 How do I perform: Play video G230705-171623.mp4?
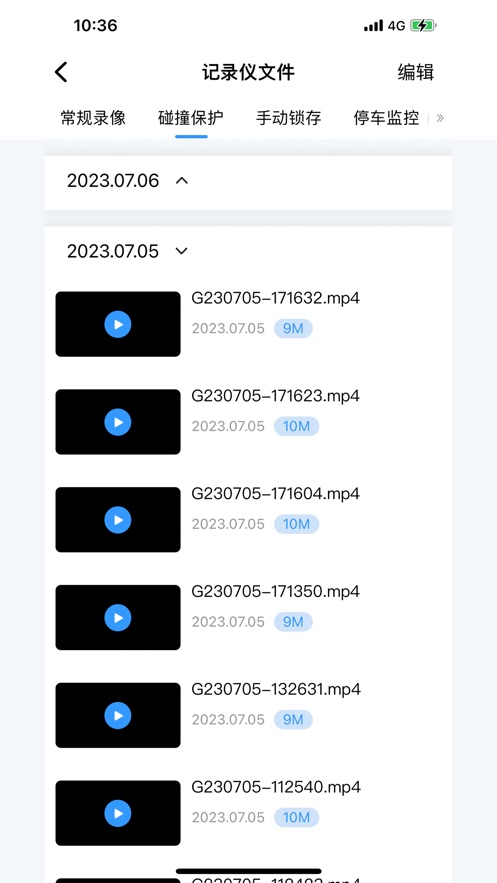click(118, 422)
